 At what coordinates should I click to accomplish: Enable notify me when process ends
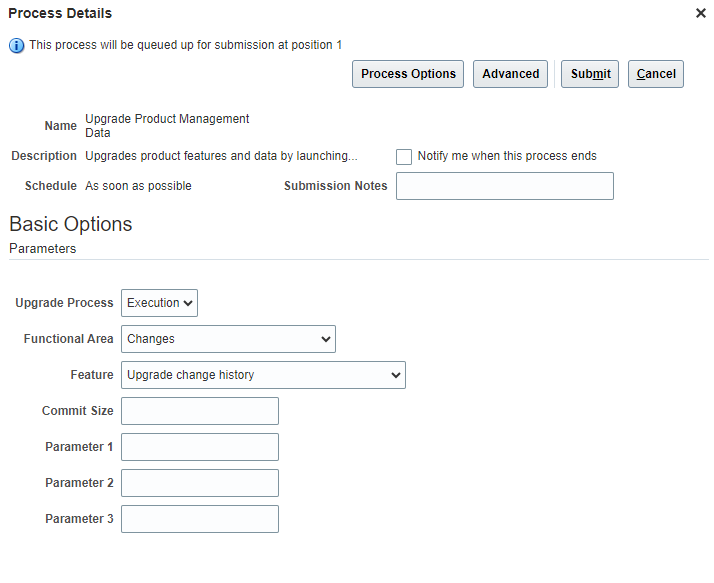(404, 157)
